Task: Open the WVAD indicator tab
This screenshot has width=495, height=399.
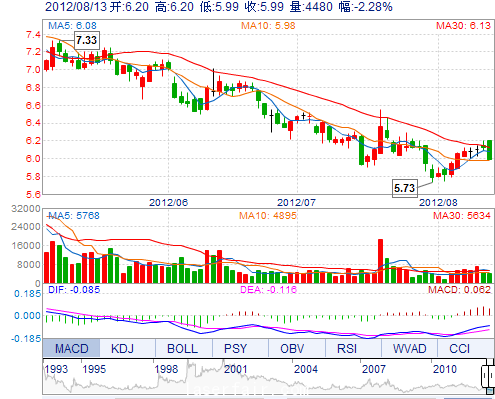Action: (409, 348)
